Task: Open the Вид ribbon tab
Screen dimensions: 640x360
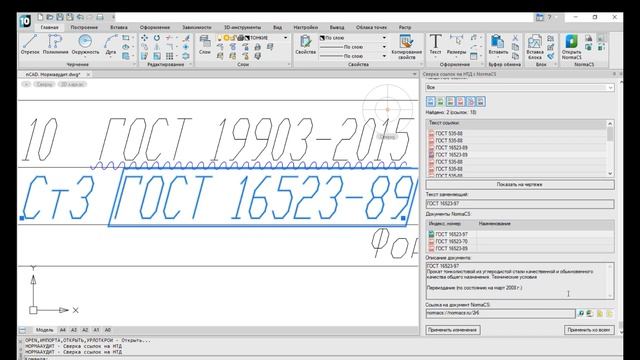Action: point(278,27)
